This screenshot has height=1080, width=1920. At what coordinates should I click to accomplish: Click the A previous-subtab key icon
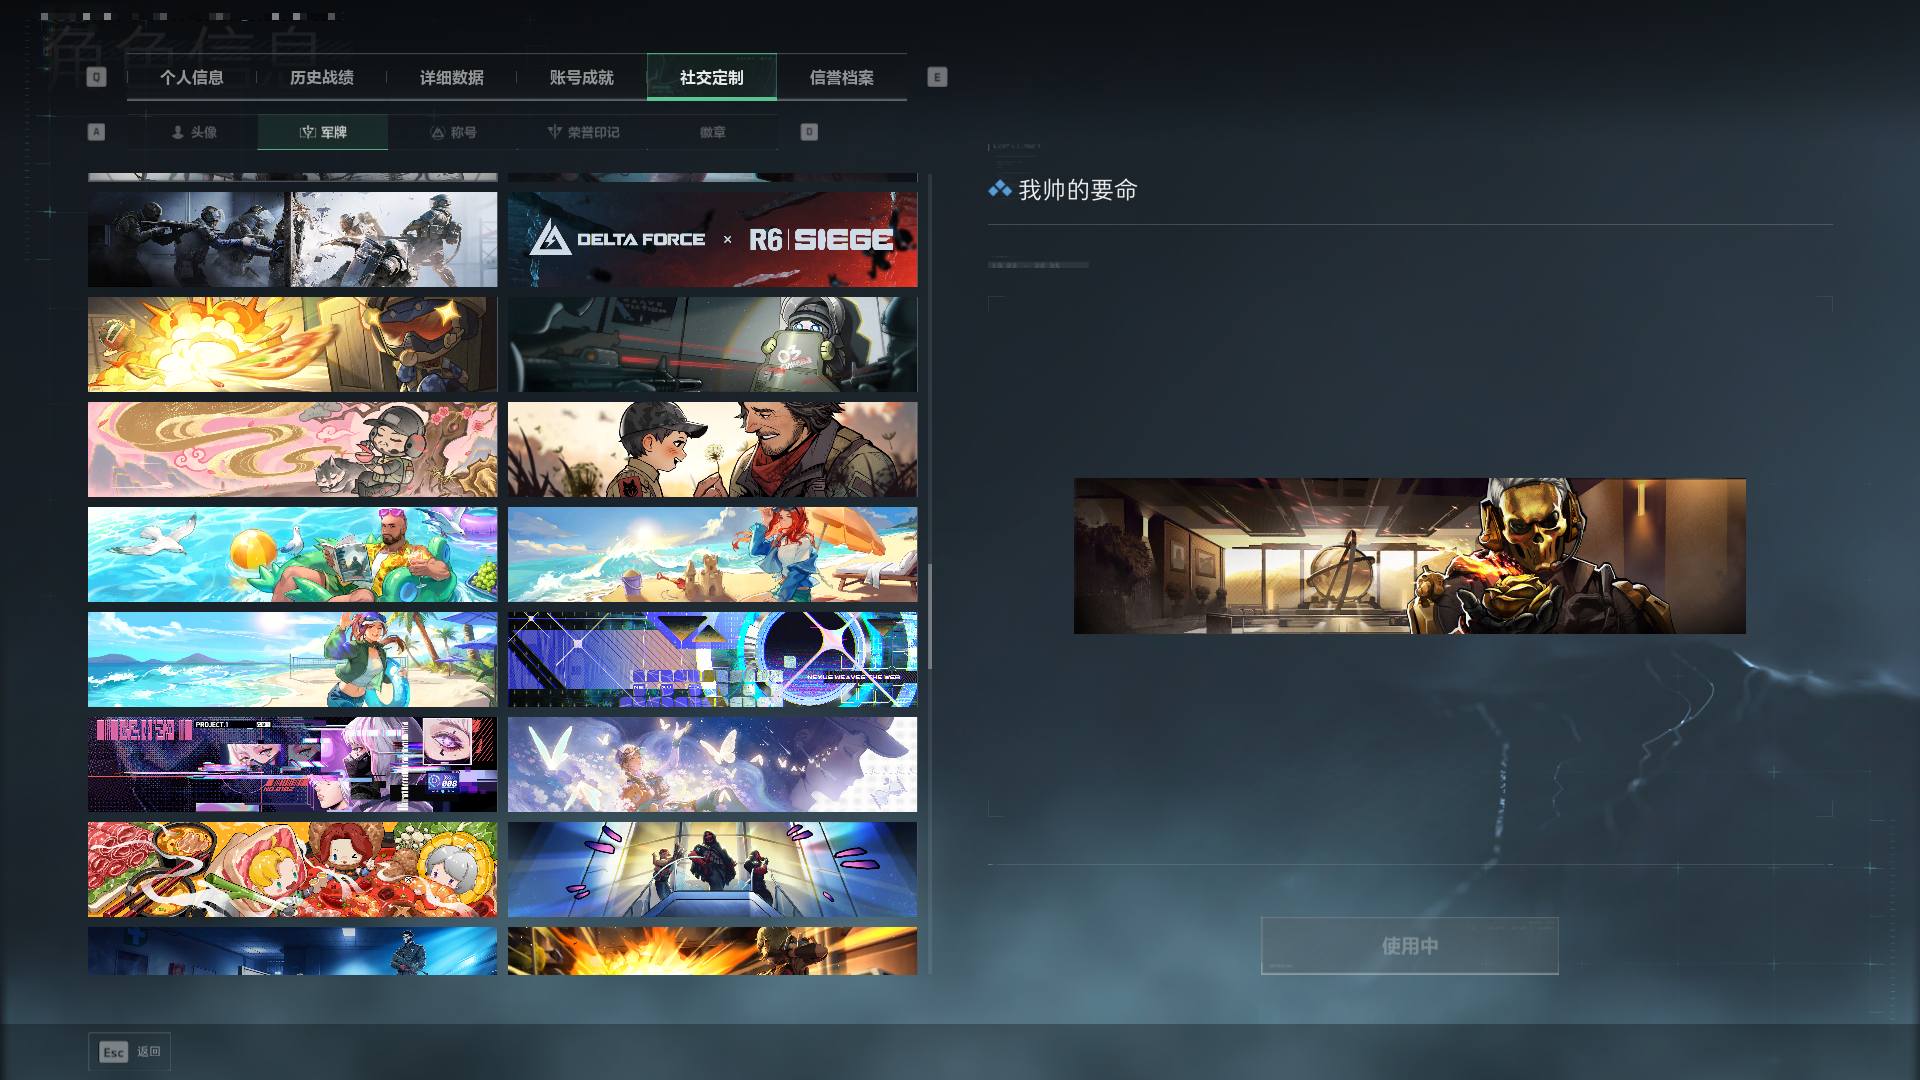point(96,132)
